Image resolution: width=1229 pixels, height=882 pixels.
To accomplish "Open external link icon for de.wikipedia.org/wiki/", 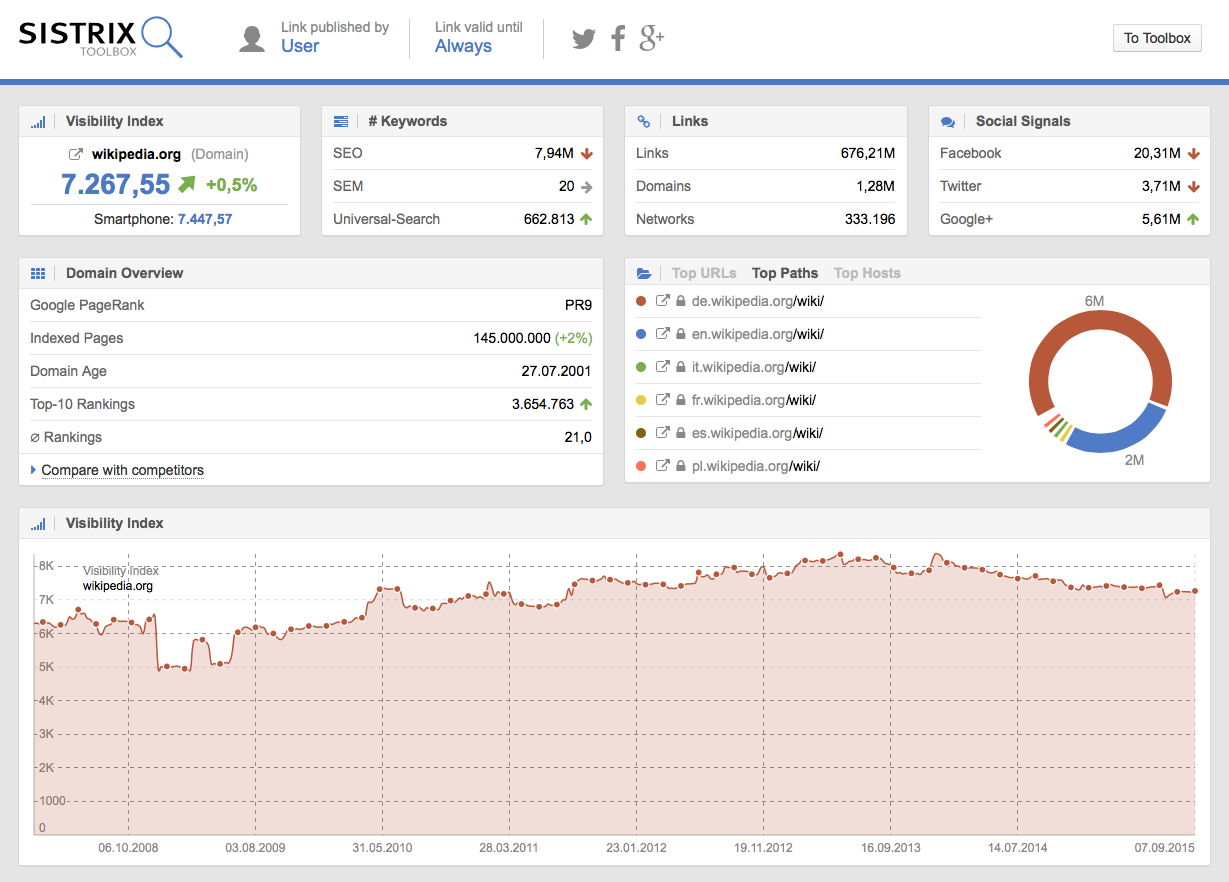I will coord(662,301).
